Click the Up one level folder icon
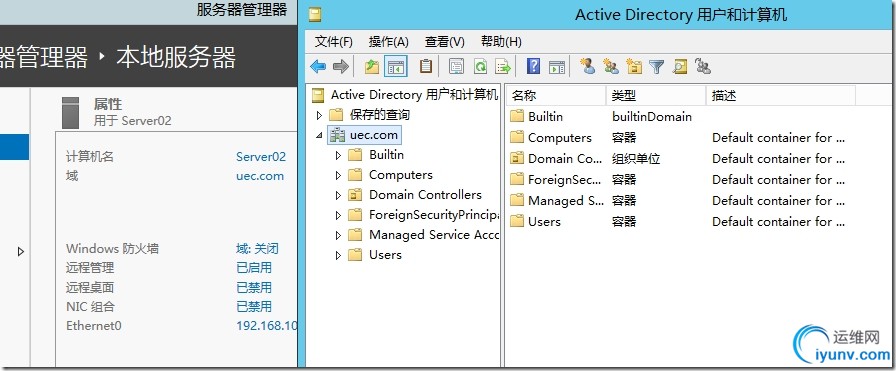This screenshot has height=371, width=896. tap(372, 66)
